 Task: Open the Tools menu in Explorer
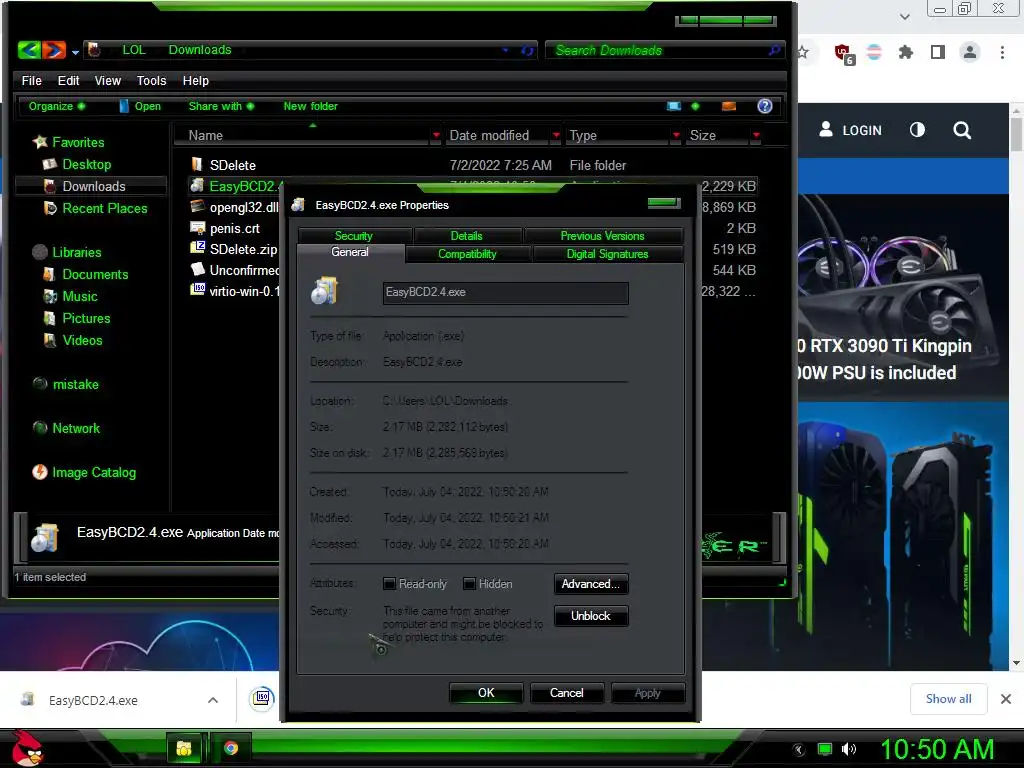coord(152,80)
